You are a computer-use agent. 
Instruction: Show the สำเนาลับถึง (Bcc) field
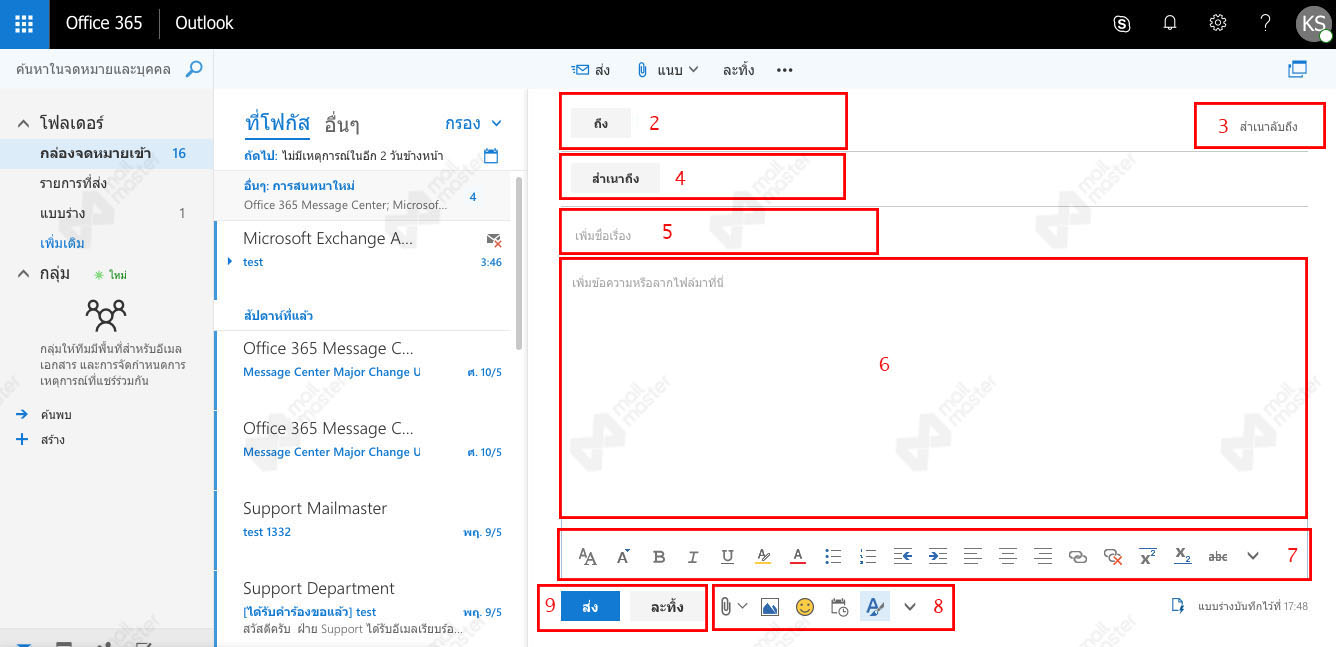(x=1268, y=127)
